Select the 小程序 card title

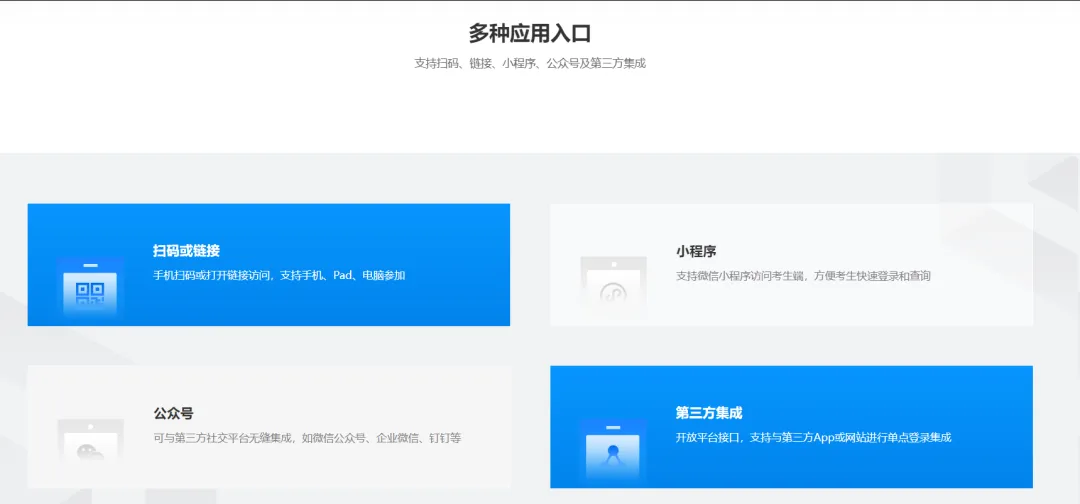pyautogui.click(x=695, y=251)
